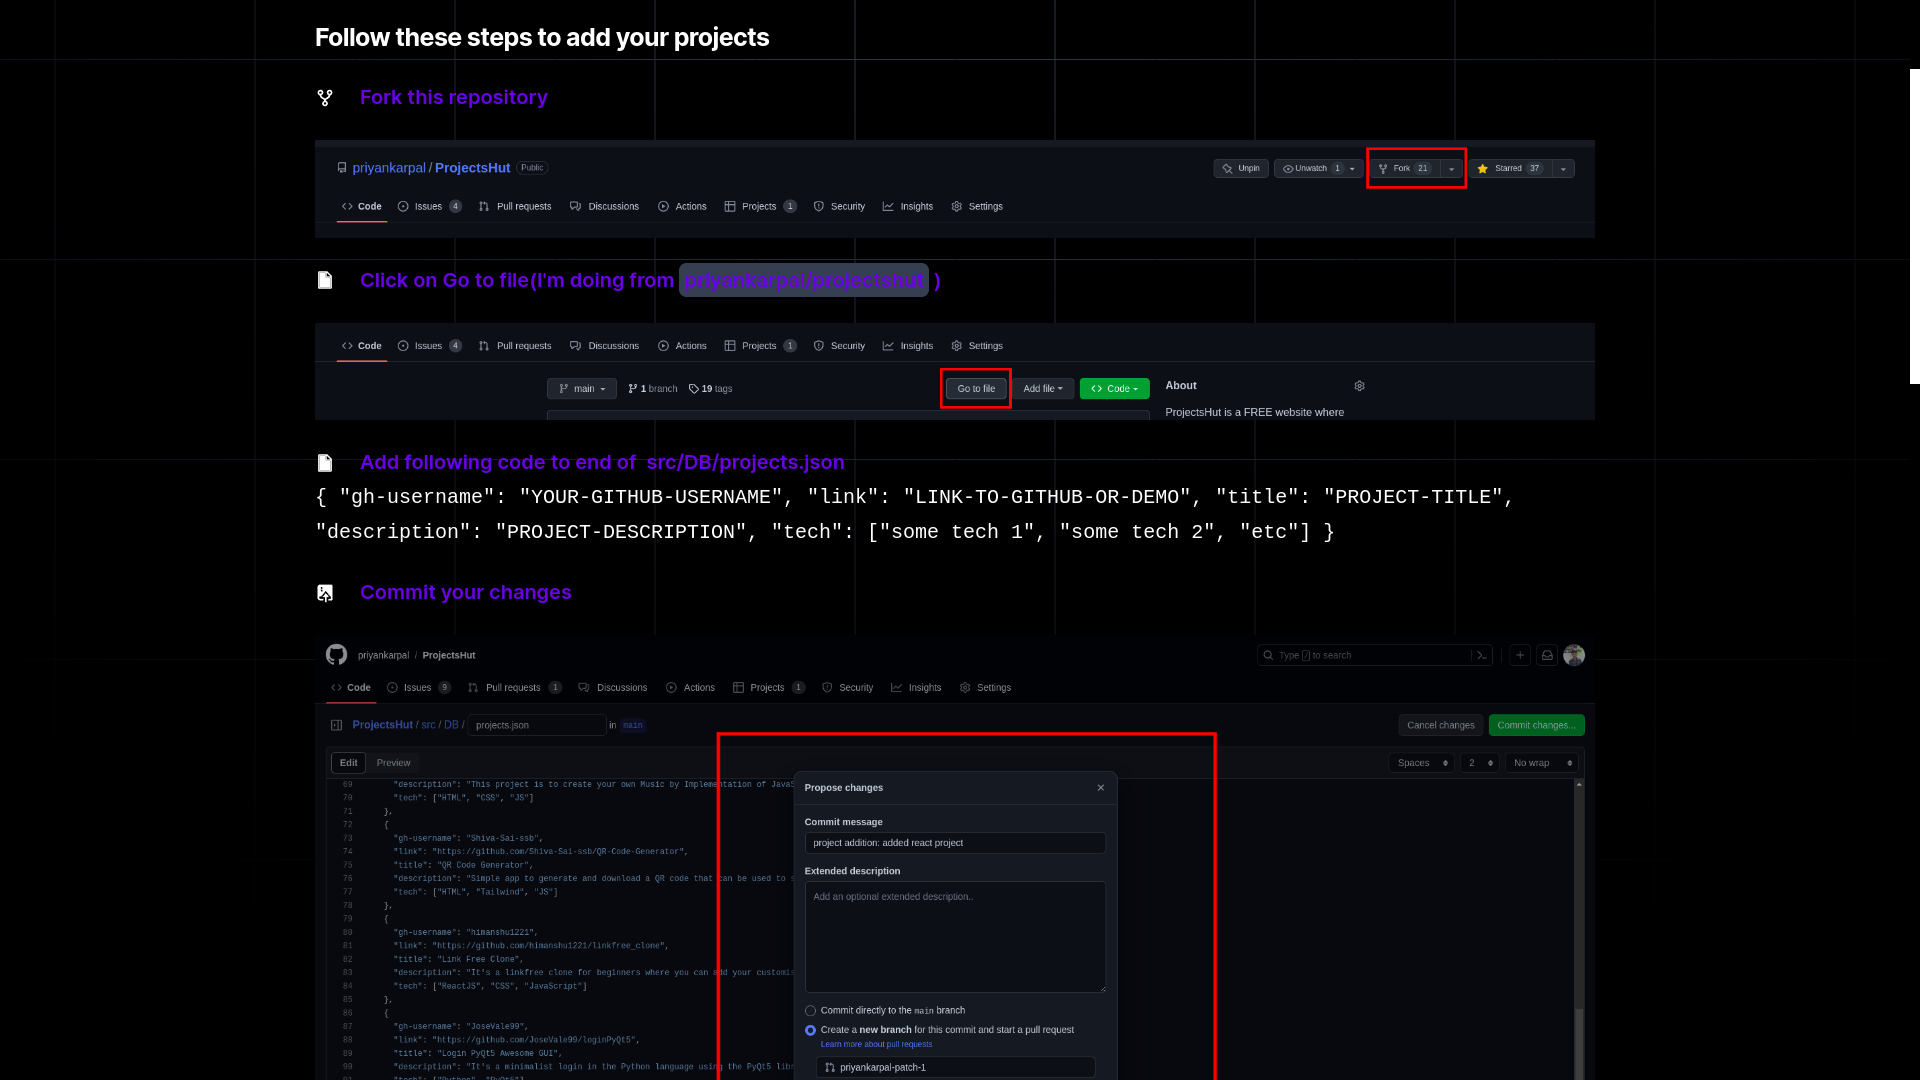The width and height of the screenshot is (1920, 1080).
Task: Click the 1 branch icon
Action: (x=632, y=388)
